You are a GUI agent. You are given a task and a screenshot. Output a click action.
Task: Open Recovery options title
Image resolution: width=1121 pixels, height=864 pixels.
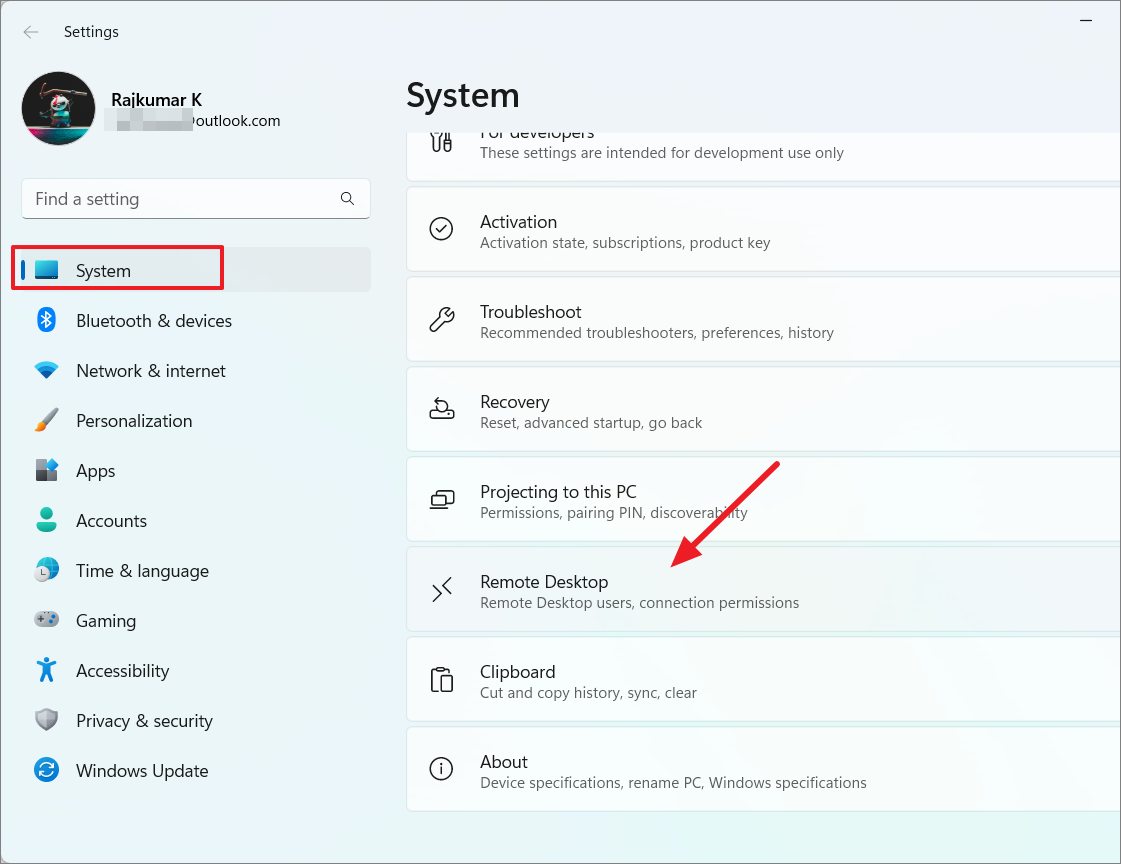515,402
